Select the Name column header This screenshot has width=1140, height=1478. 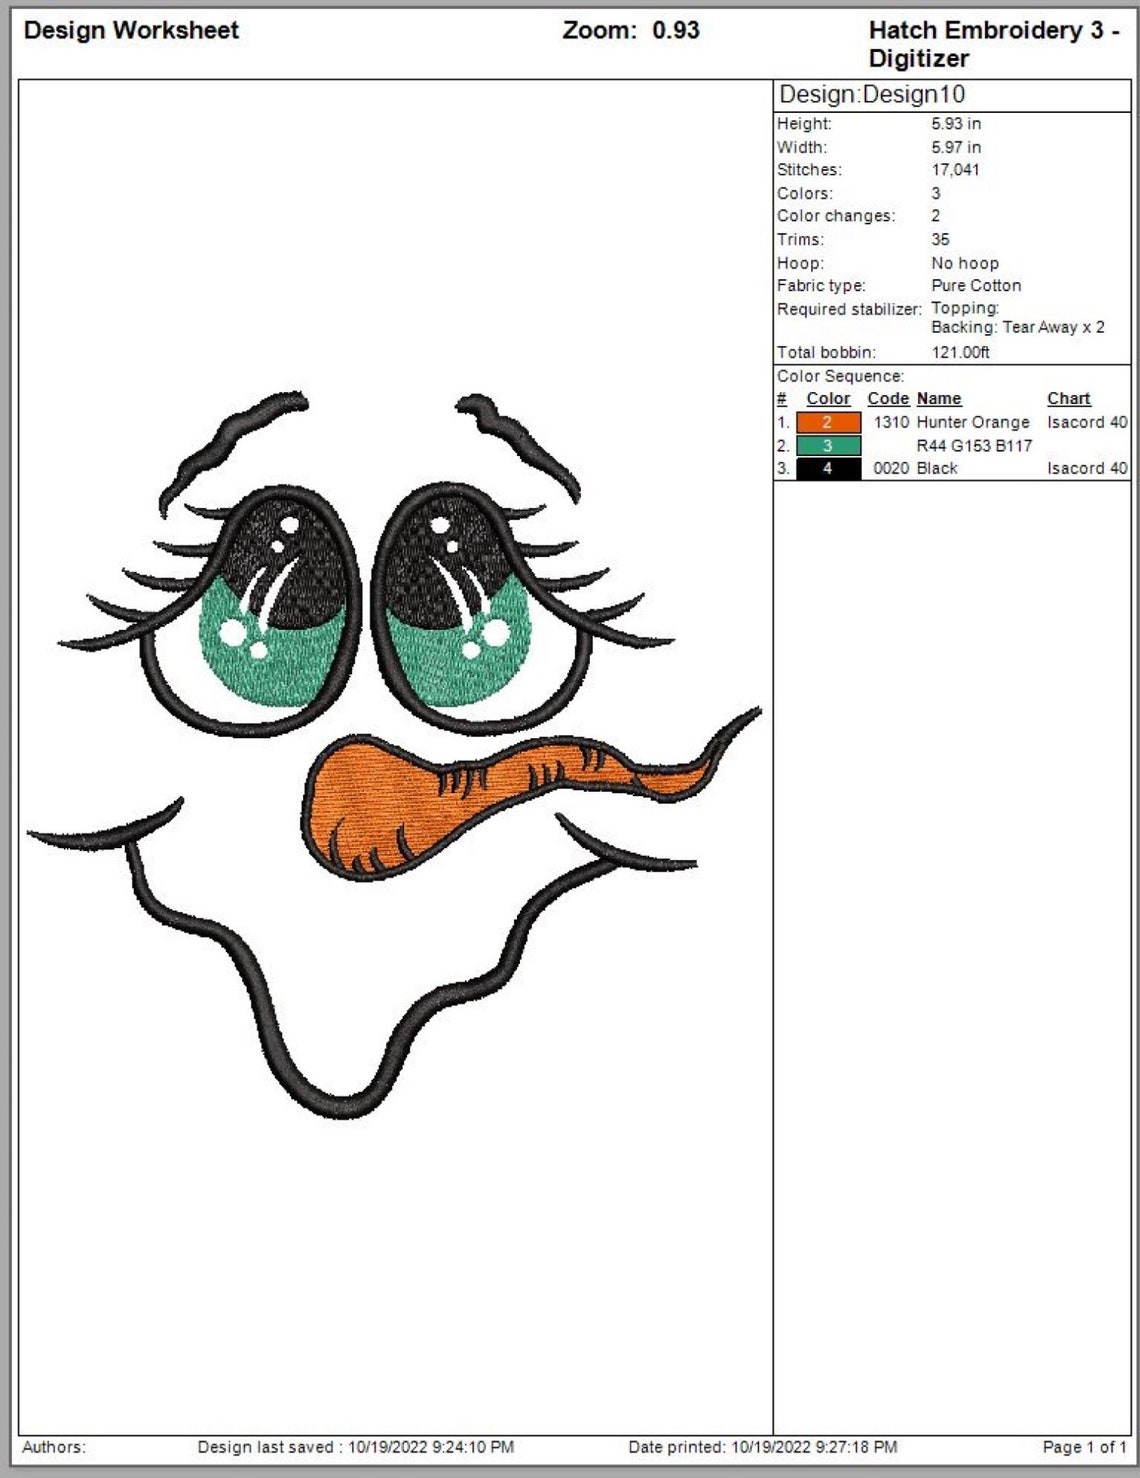coord(937,398)
